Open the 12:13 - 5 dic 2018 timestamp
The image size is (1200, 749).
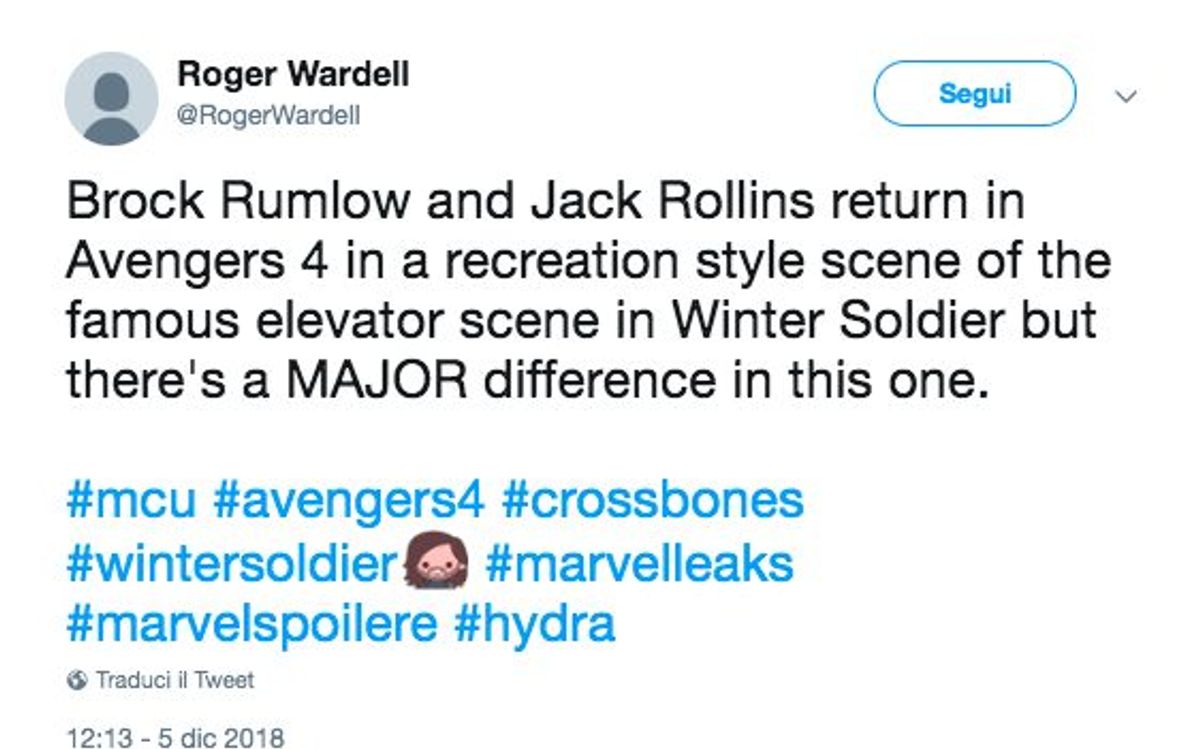click(x=175, y=738)
